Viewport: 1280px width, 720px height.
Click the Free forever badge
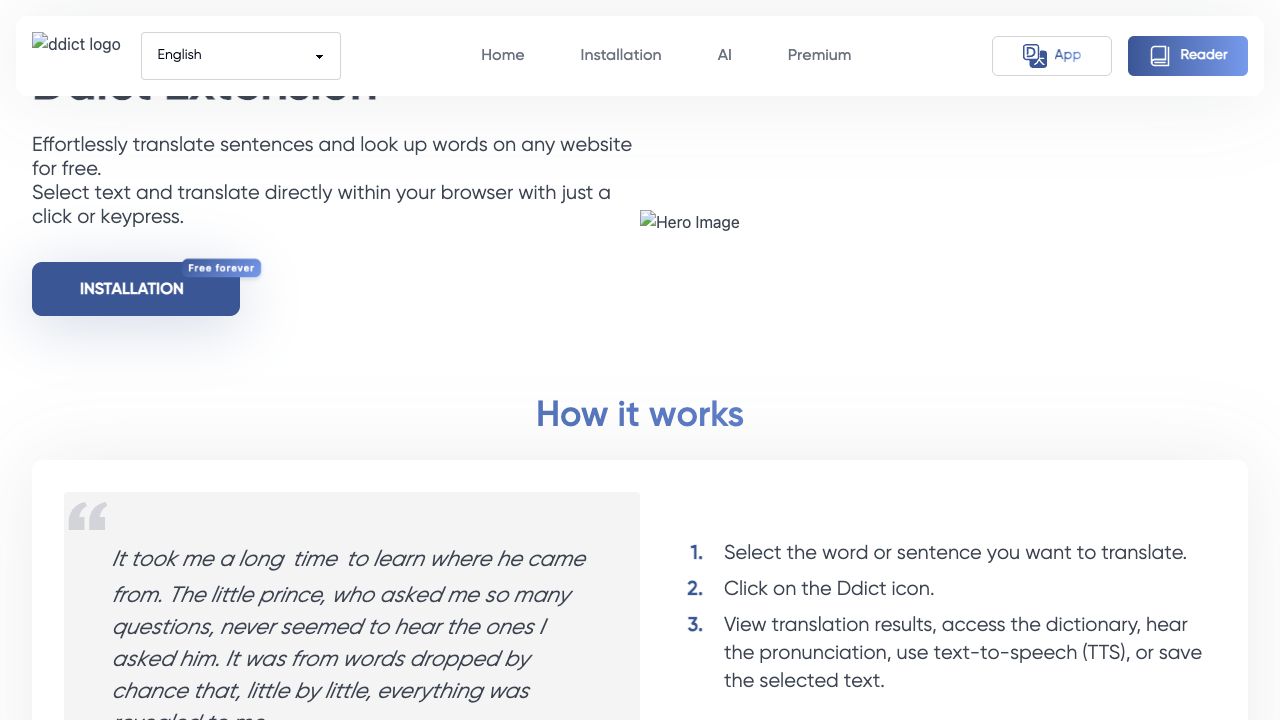pos(221,268)
